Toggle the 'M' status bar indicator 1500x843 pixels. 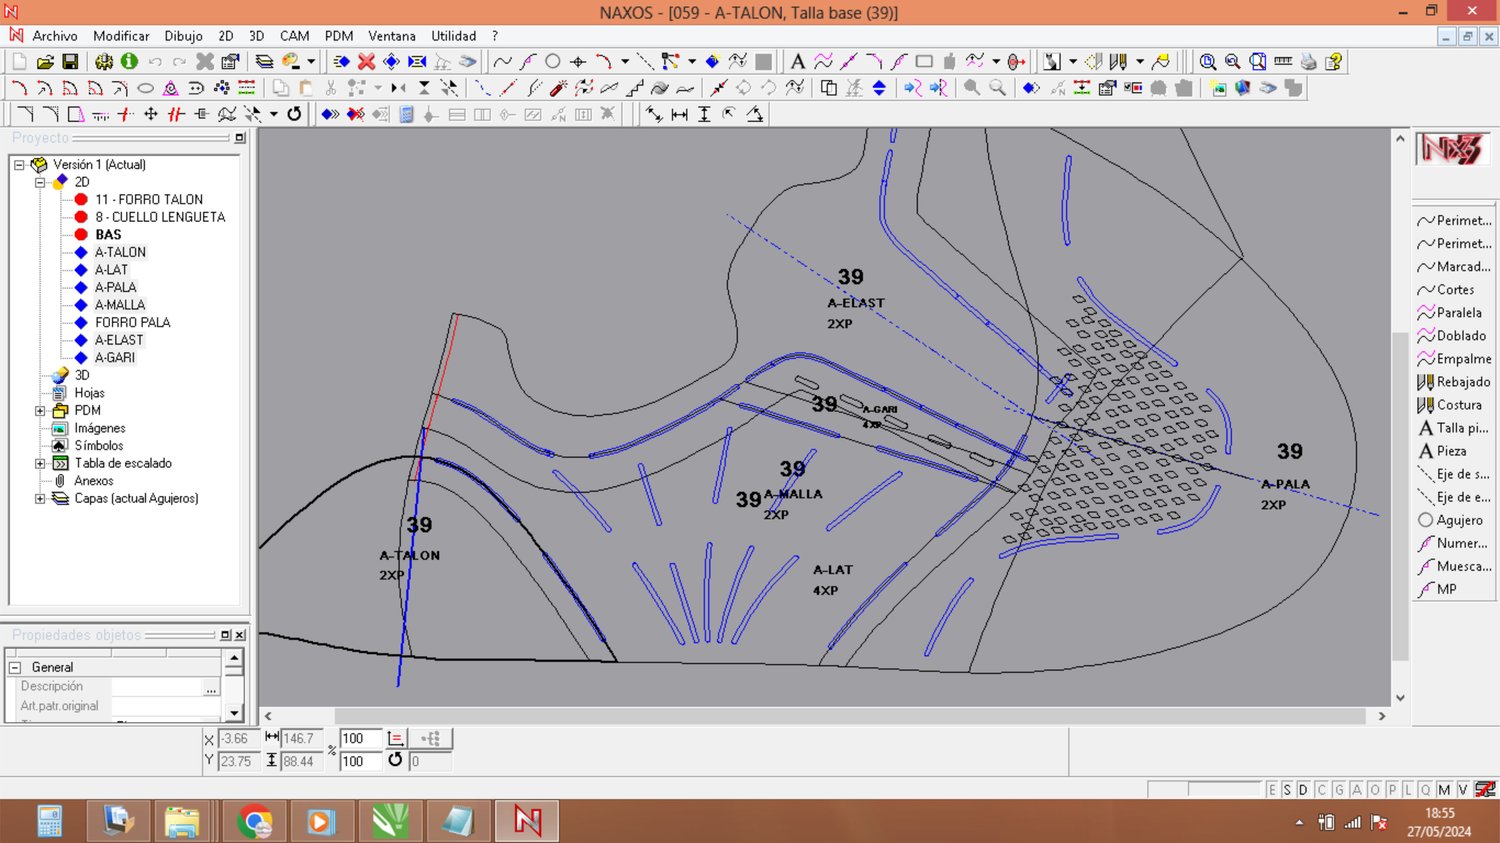(x=1444, y=790)
